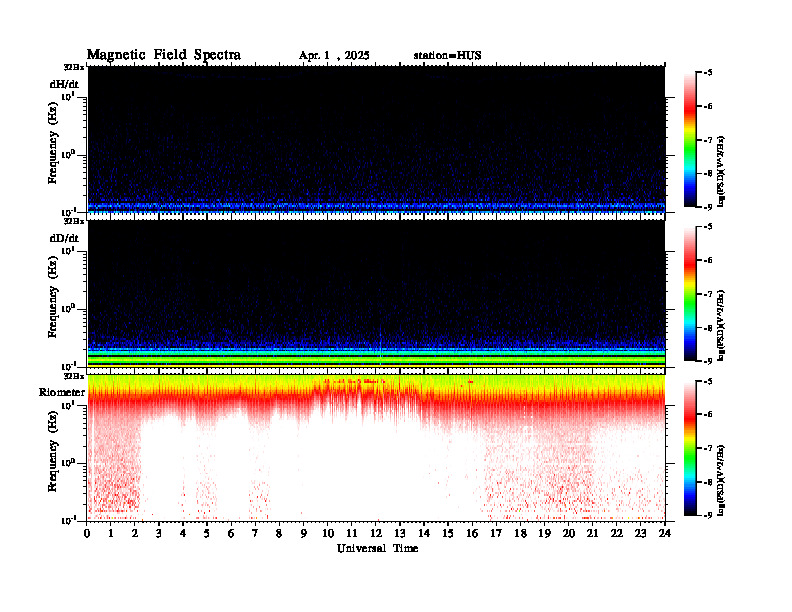The height and width of the screenshot is (612, 792).
Task: Click the Riometer spectrogram plot area
Action: (x=376, y=448)
